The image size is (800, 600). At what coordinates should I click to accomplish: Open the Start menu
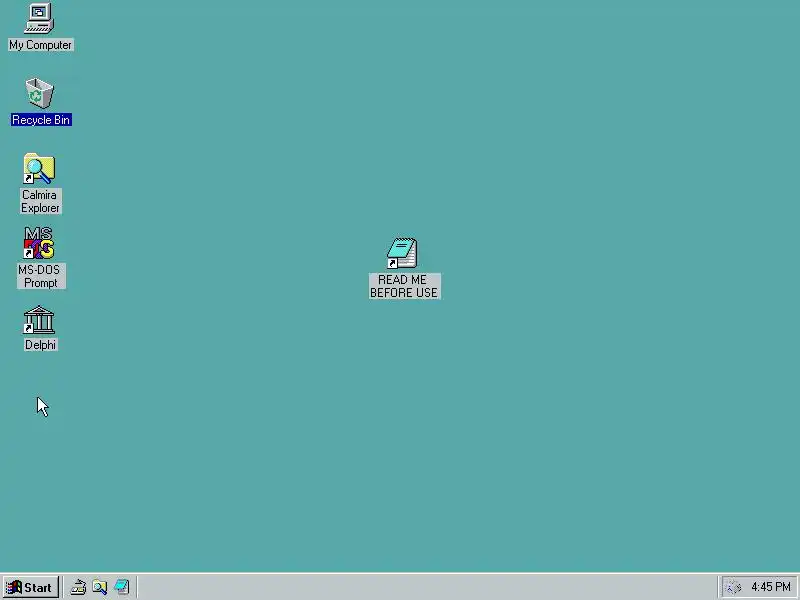pyautogui.click(x=30, y=587)
